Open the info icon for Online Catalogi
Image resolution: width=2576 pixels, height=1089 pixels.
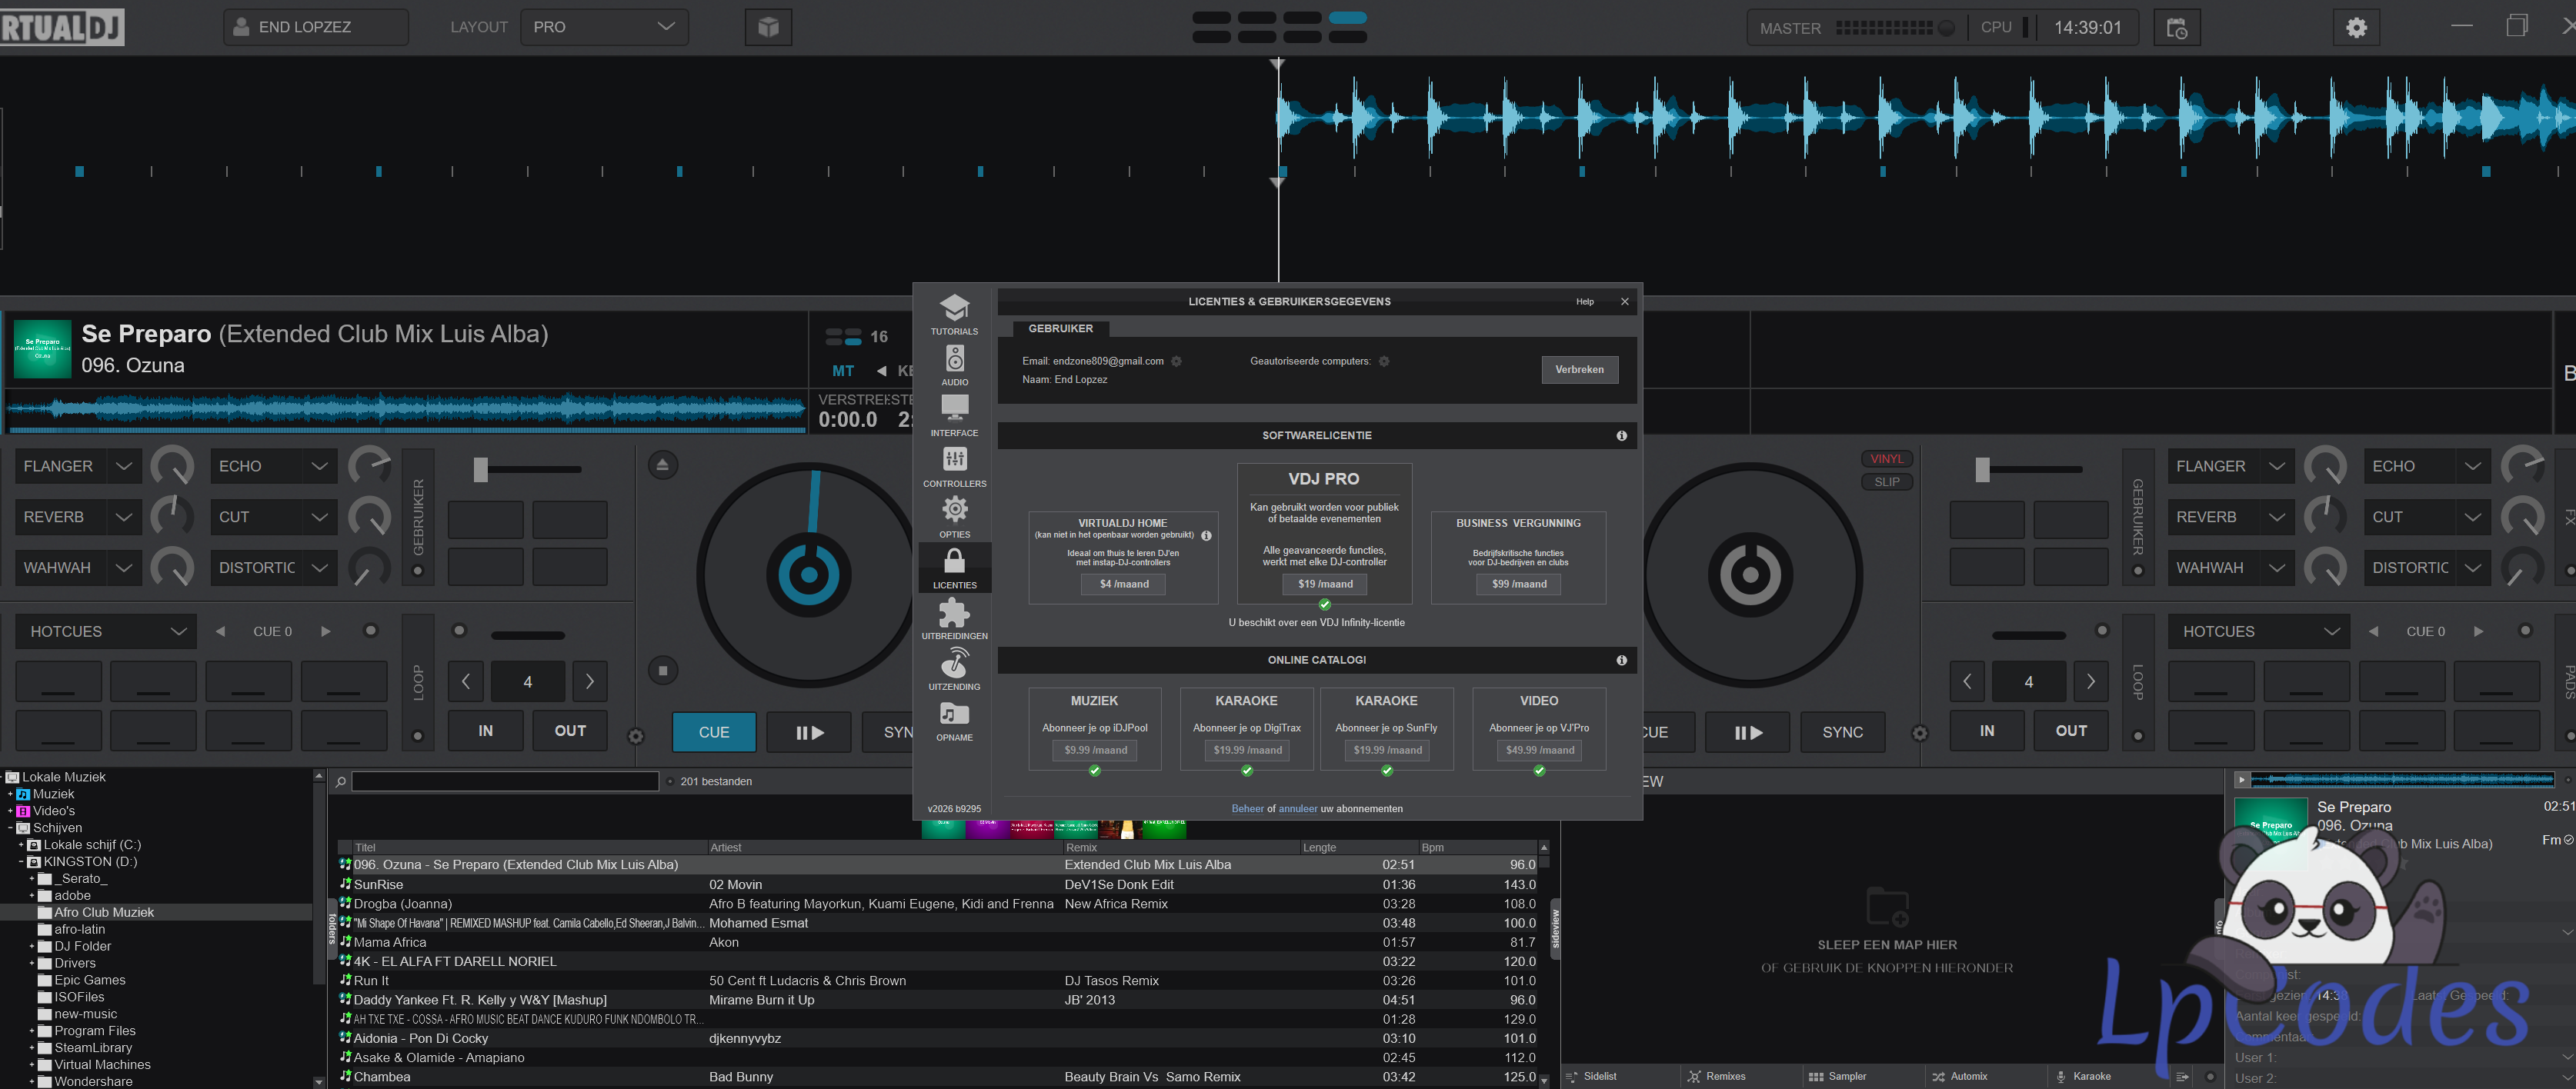point(1621,660)
